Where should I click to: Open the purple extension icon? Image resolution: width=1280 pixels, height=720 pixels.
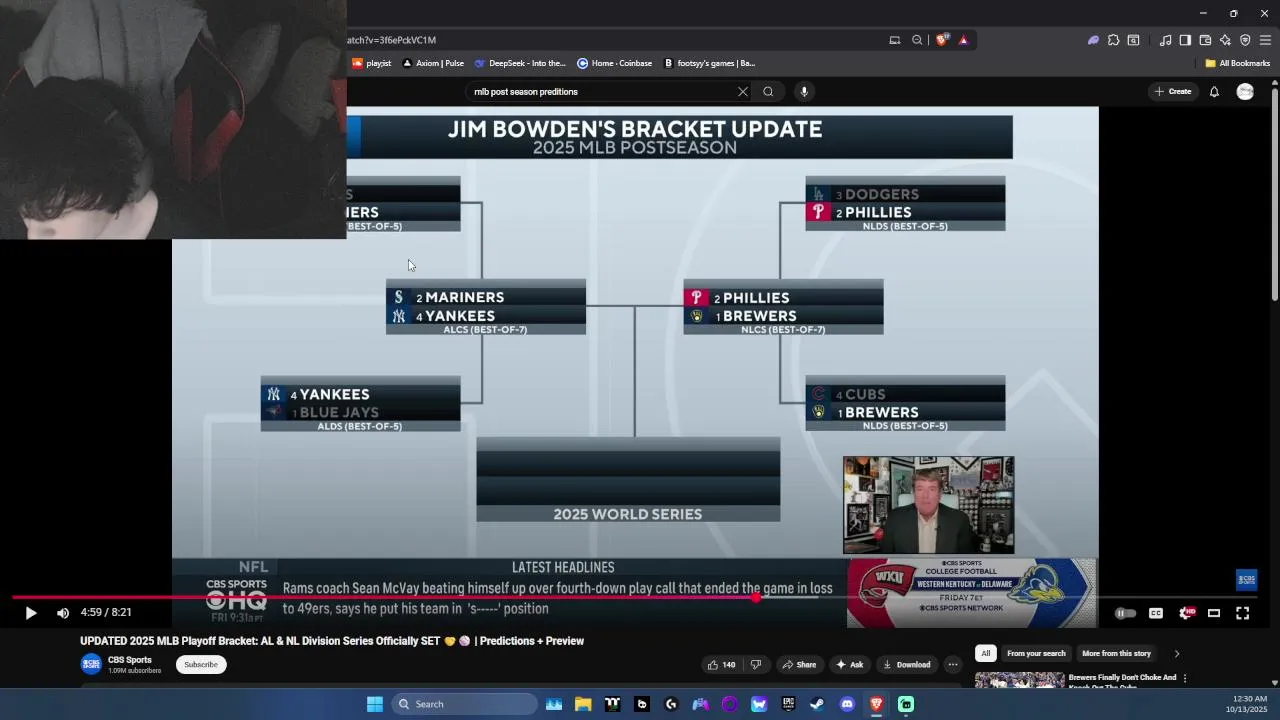1093,40
